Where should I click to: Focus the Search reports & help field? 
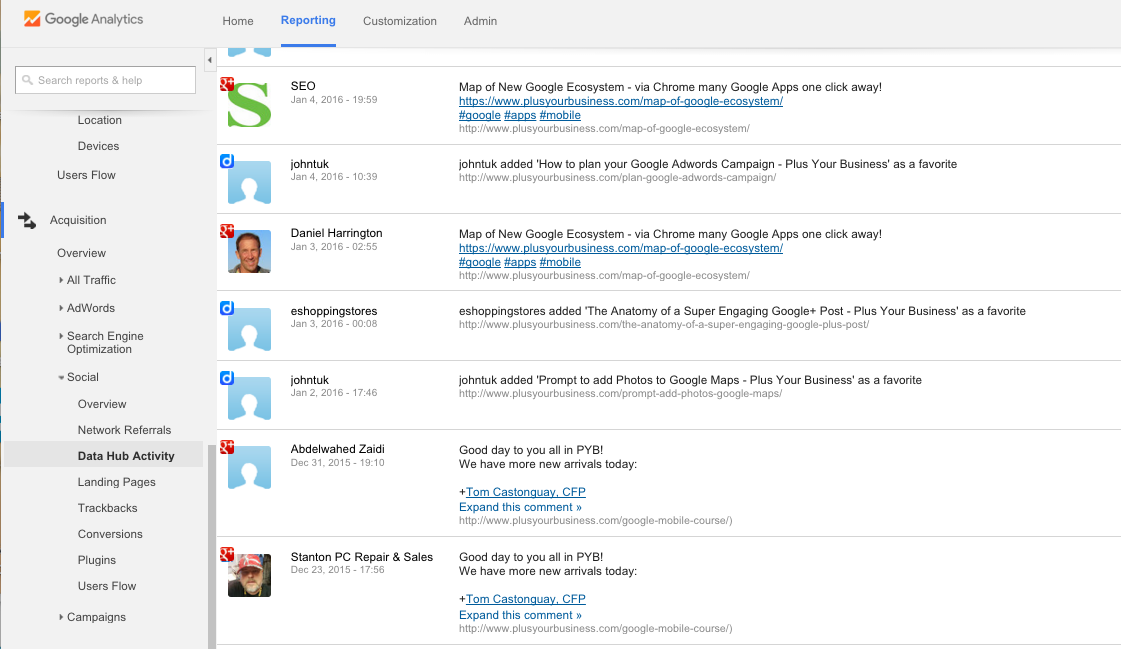pos(105,80)
